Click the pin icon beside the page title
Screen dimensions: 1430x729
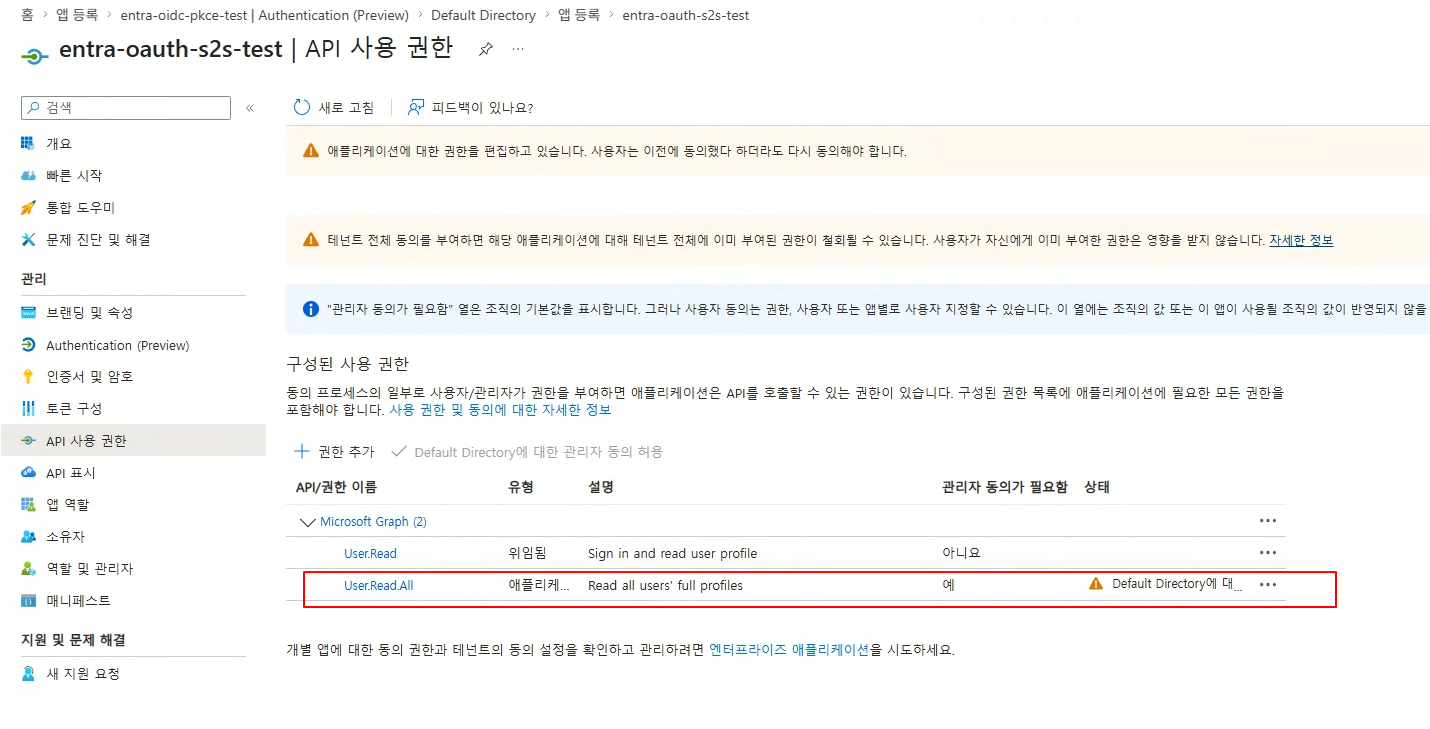click(x=485, y=49)
